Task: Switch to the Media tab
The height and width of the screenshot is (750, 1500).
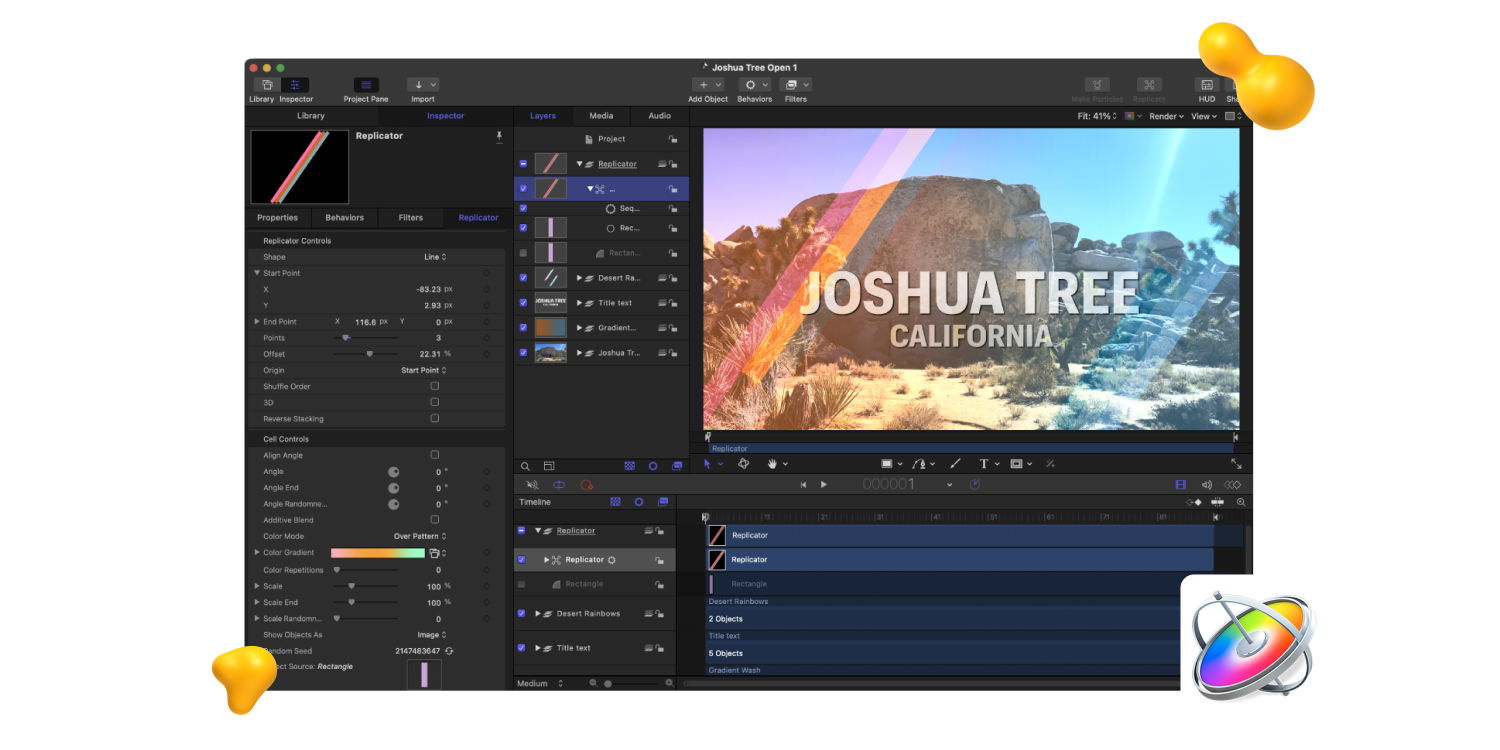Action: [601, 116]
